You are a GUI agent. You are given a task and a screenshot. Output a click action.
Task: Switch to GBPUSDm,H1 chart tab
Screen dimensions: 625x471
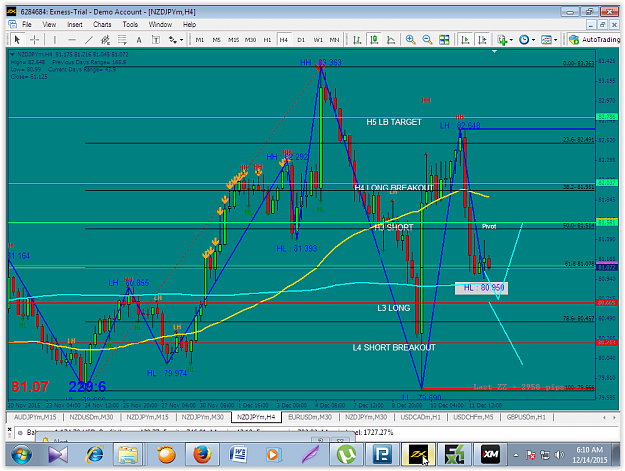pos(526,417)
